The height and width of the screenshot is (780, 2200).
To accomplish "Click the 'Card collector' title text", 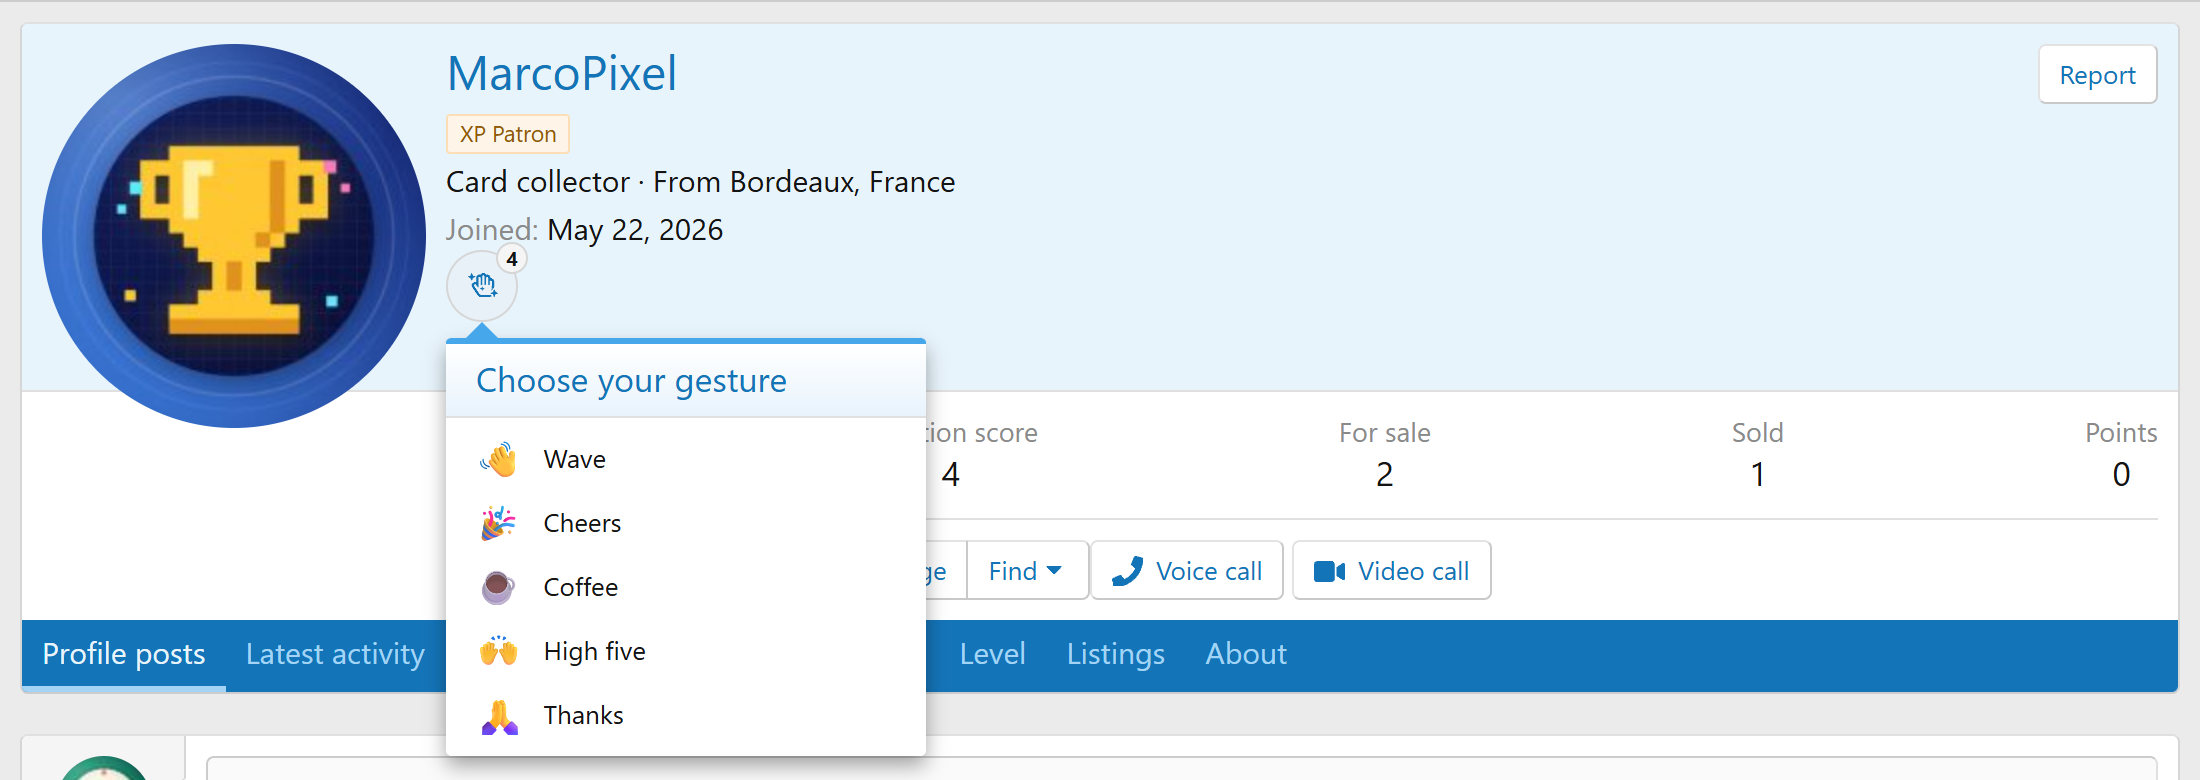I will pos(538,182).
